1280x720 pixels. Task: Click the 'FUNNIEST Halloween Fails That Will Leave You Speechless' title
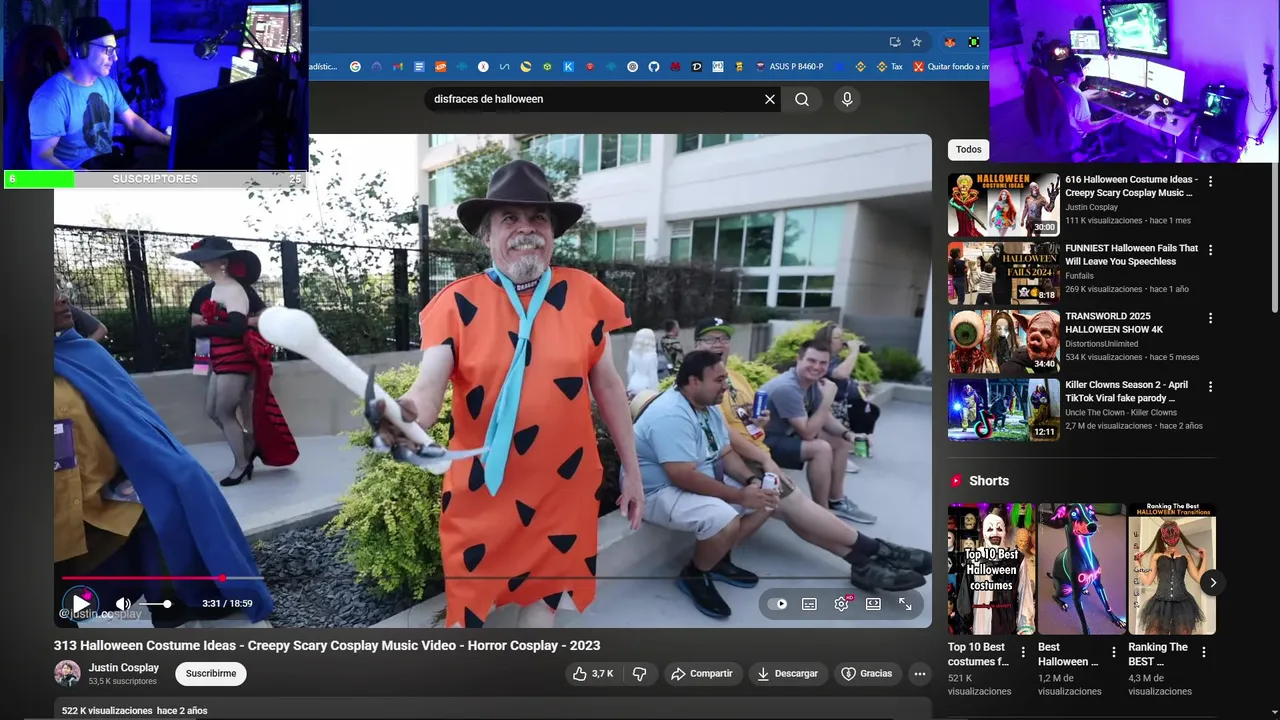[1131, 255]
